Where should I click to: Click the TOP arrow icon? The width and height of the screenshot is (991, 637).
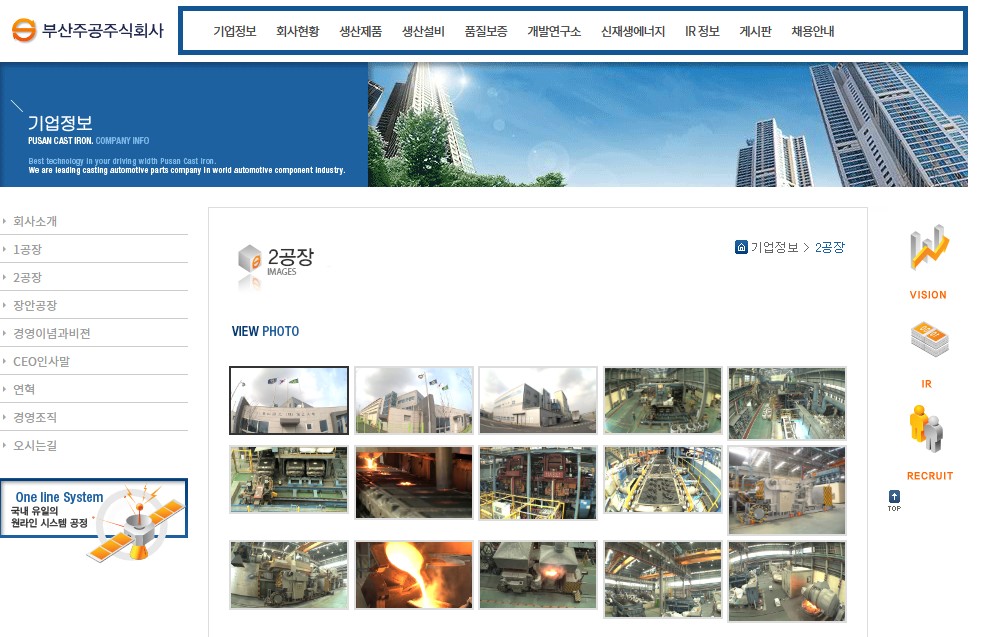(x=894, y=497)
